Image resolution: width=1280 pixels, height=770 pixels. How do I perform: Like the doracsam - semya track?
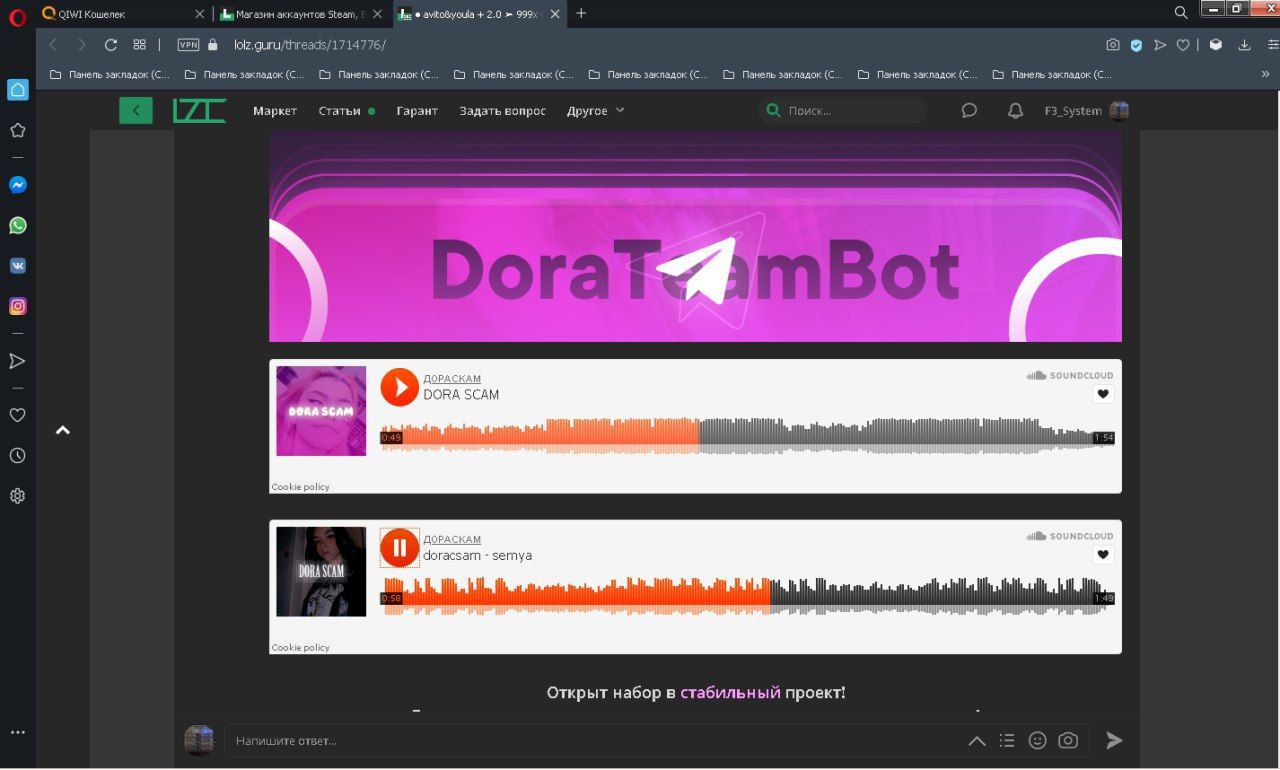tap(1103, 555)
